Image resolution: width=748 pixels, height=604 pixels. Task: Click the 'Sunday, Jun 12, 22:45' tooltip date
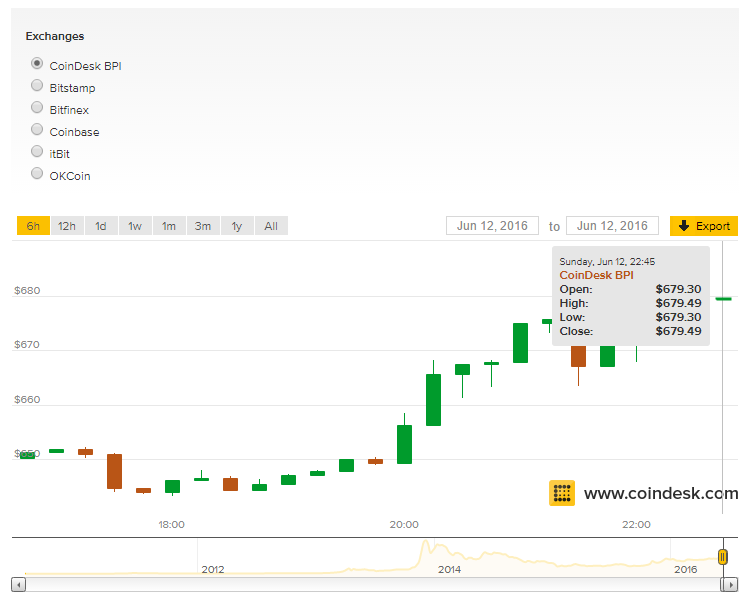[607, 261]
